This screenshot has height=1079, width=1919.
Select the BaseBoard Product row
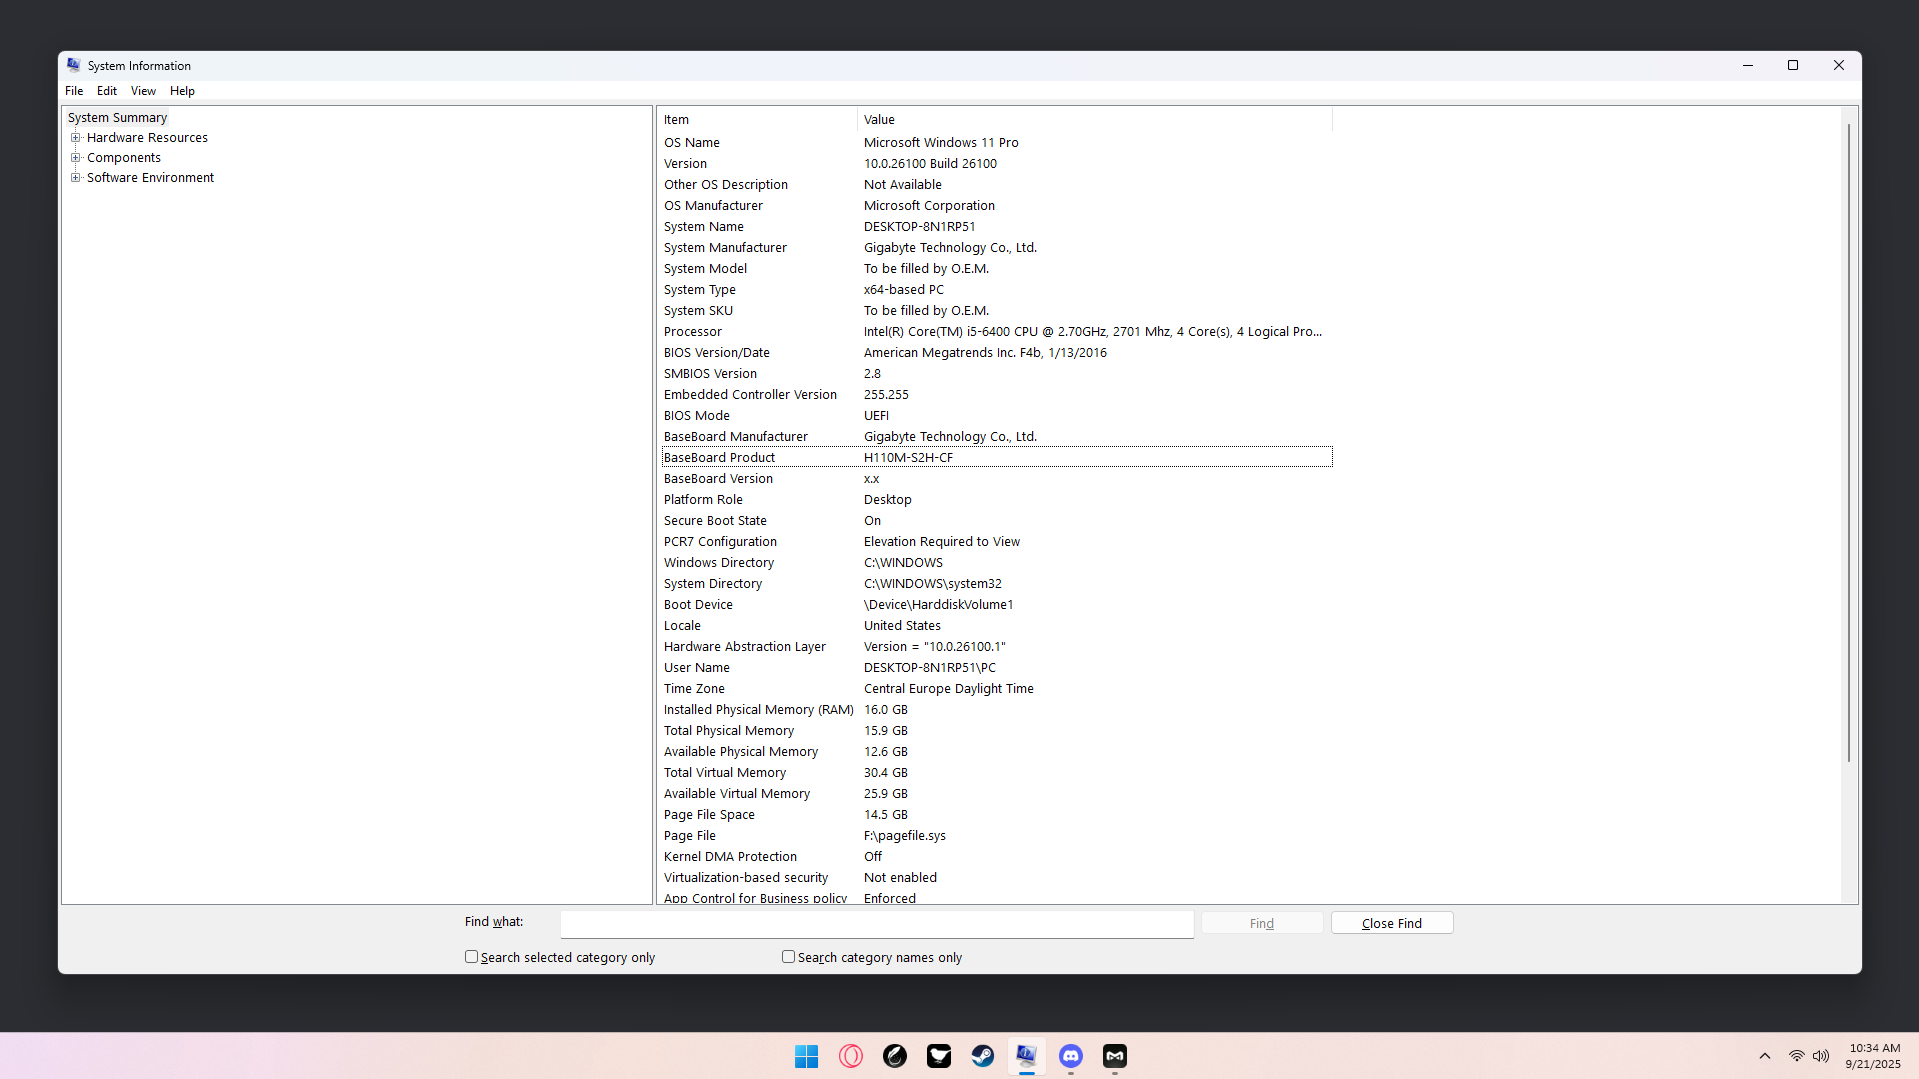click(x=997, y=458)
